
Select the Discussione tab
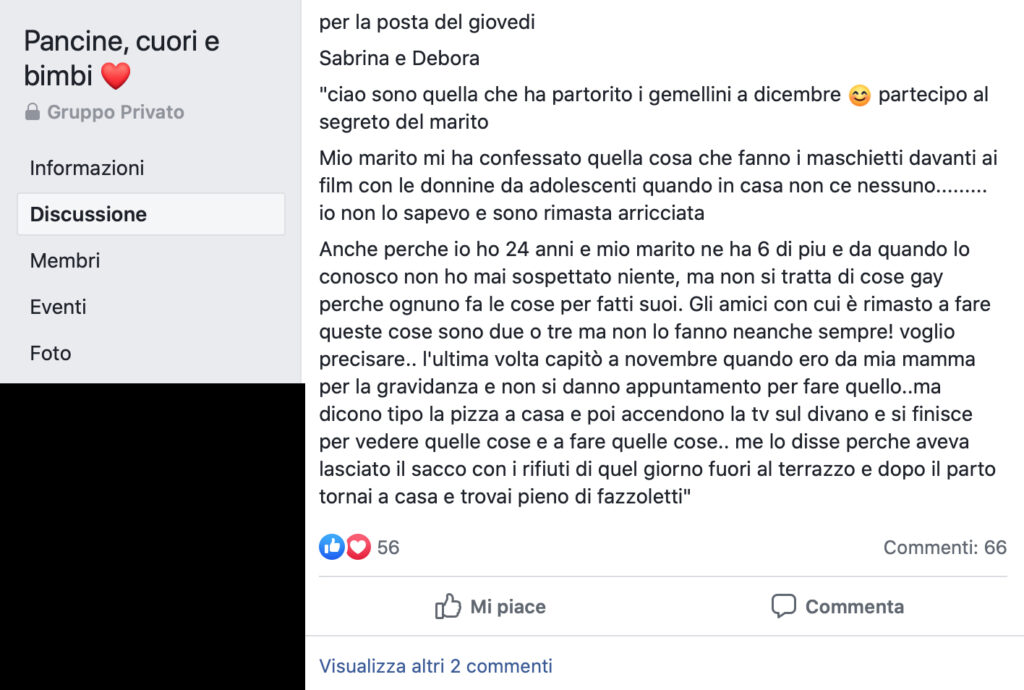[151, 214]
